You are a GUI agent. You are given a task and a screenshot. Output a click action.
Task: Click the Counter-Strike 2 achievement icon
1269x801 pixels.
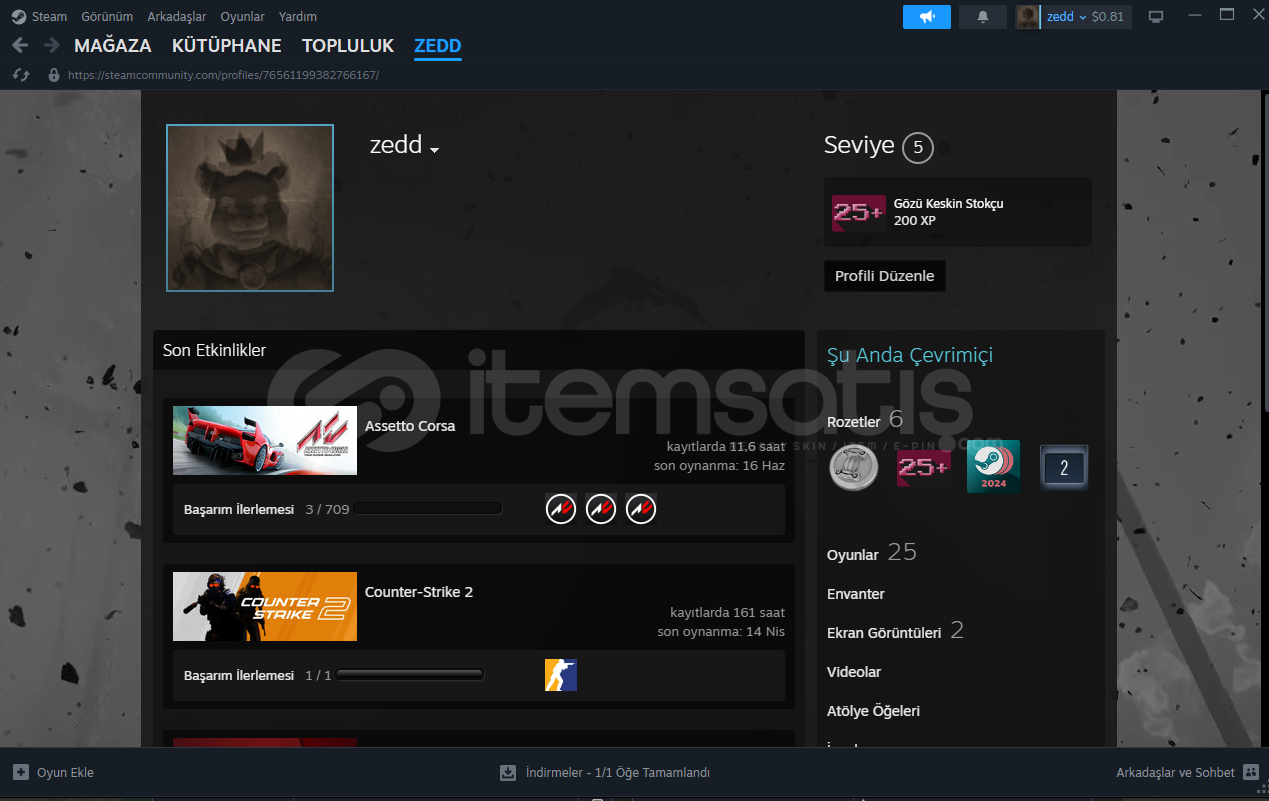561,675
